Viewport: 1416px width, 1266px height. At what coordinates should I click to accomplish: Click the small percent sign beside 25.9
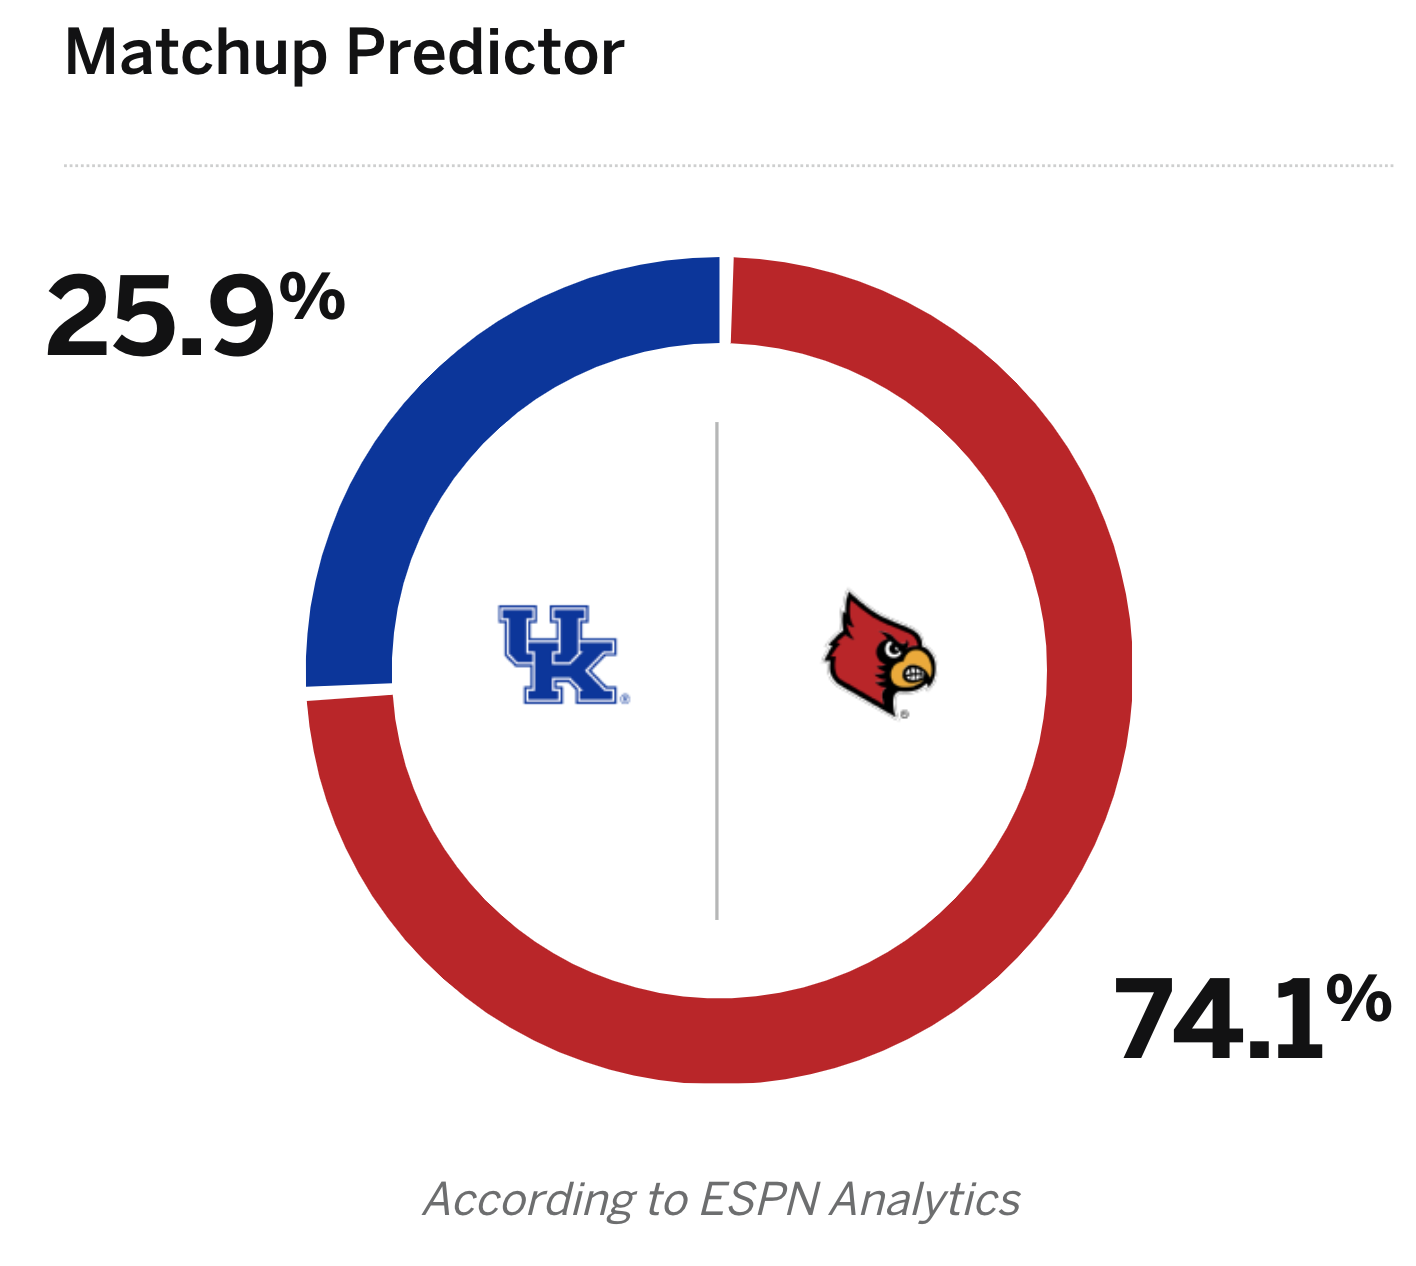312,297
